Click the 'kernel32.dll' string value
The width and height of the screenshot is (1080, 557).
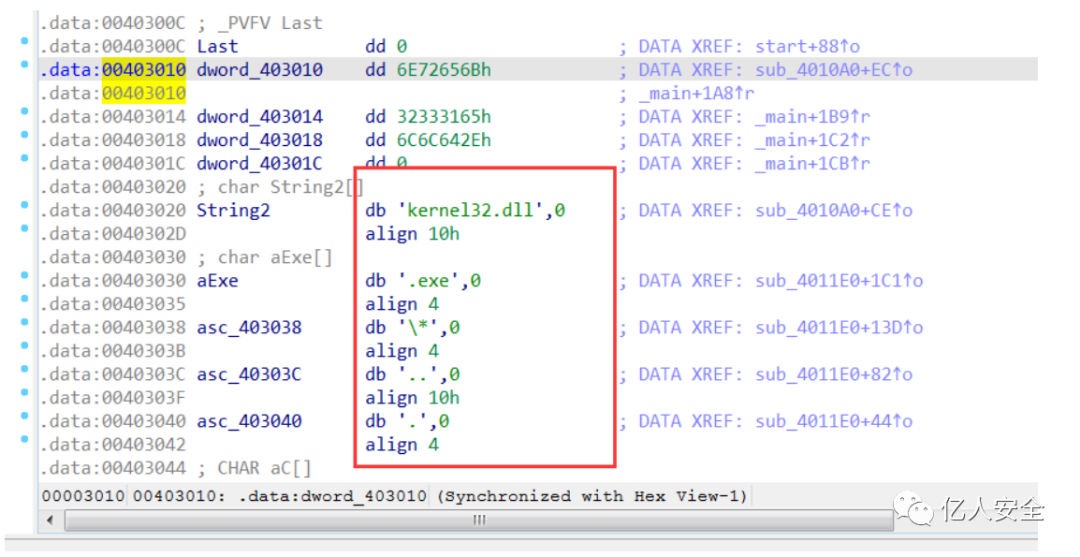(470, 210)
